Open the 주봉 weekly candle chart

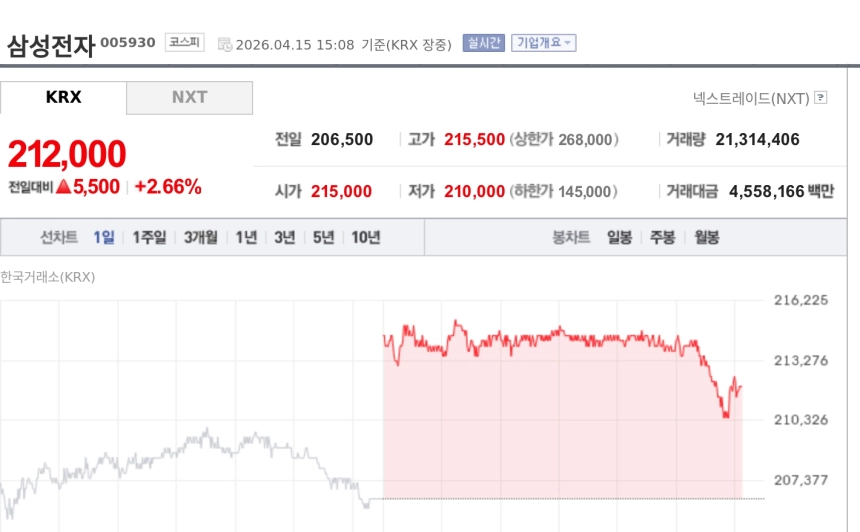(x=662, y=237)
